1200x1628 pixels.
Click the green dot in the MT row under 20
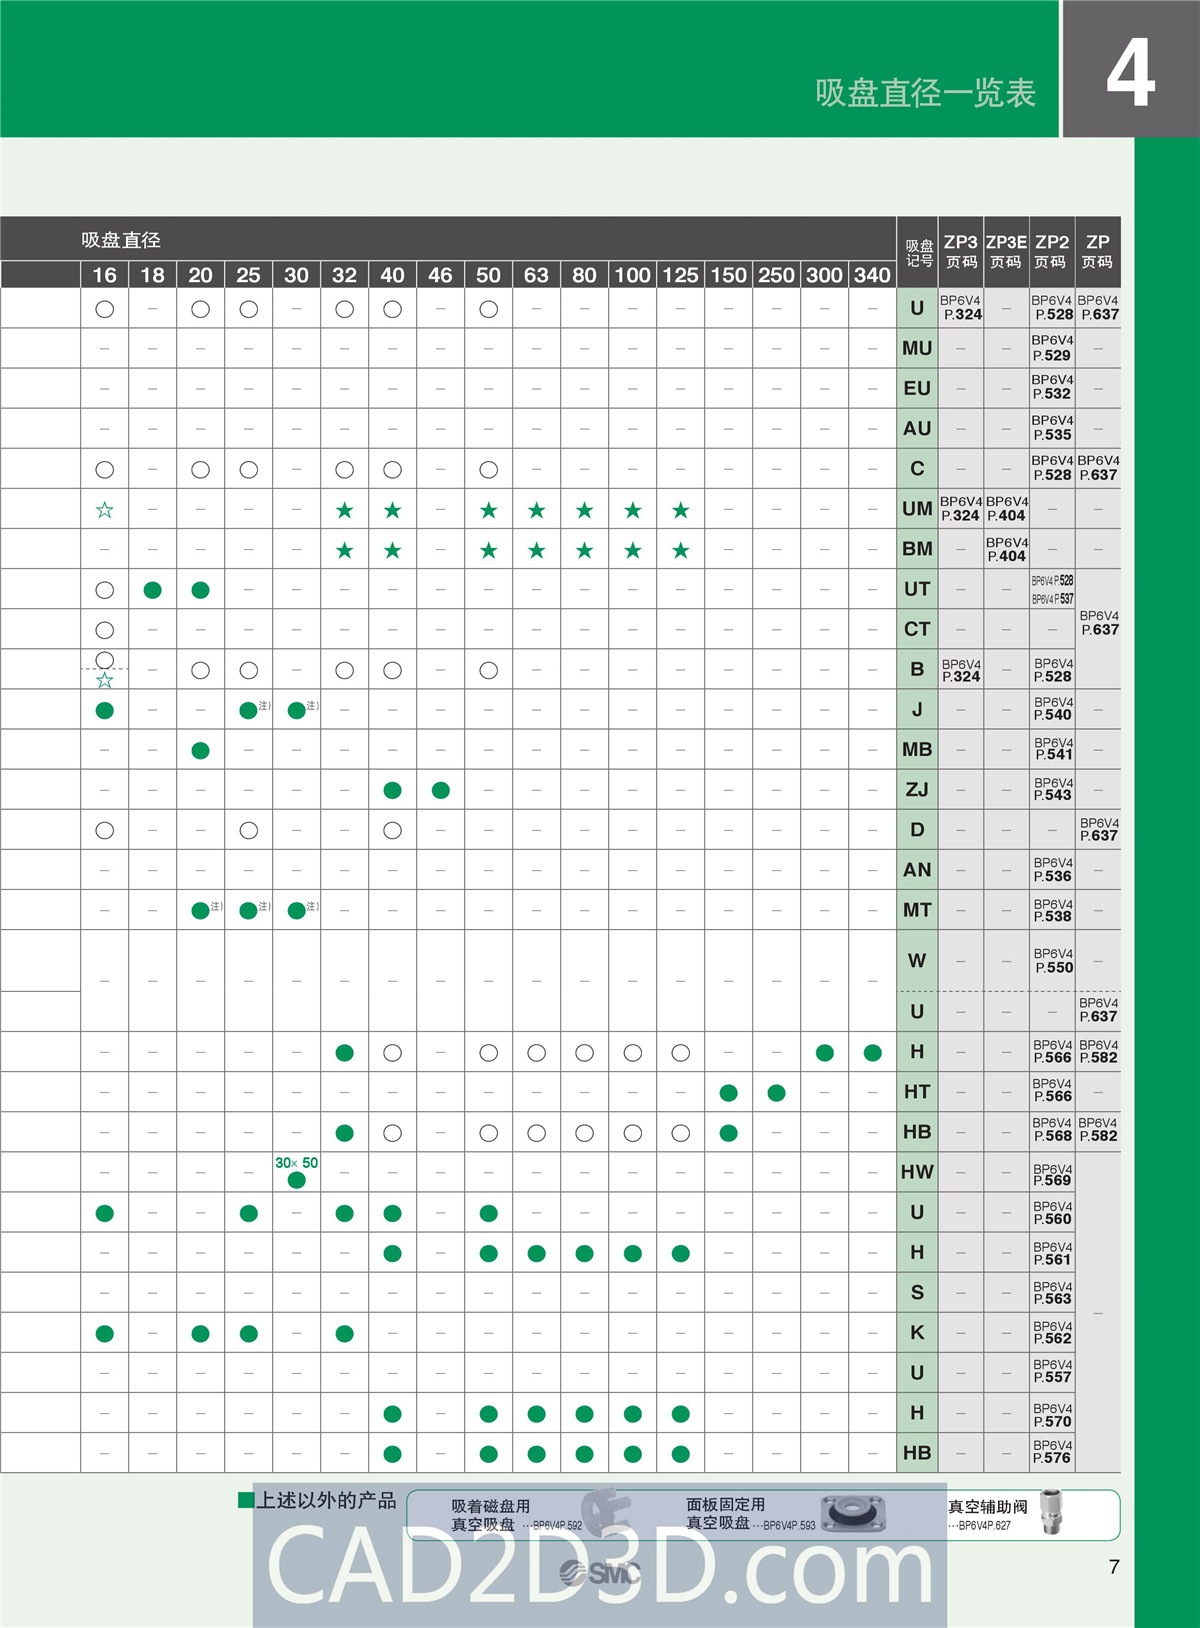click(200, 910)
